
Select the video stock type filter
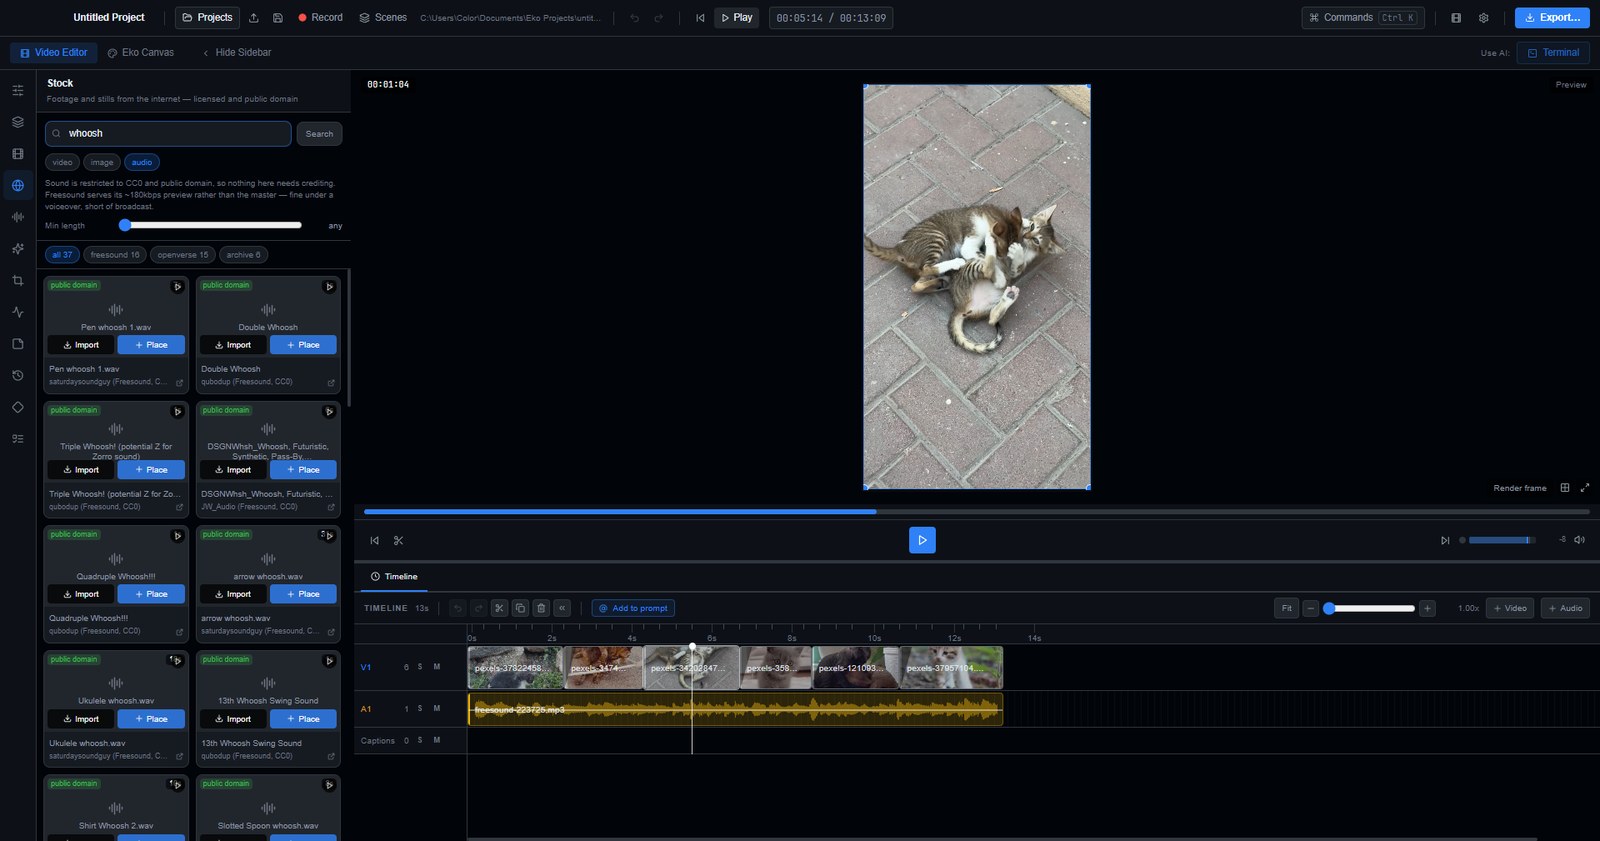click(62, 162)
